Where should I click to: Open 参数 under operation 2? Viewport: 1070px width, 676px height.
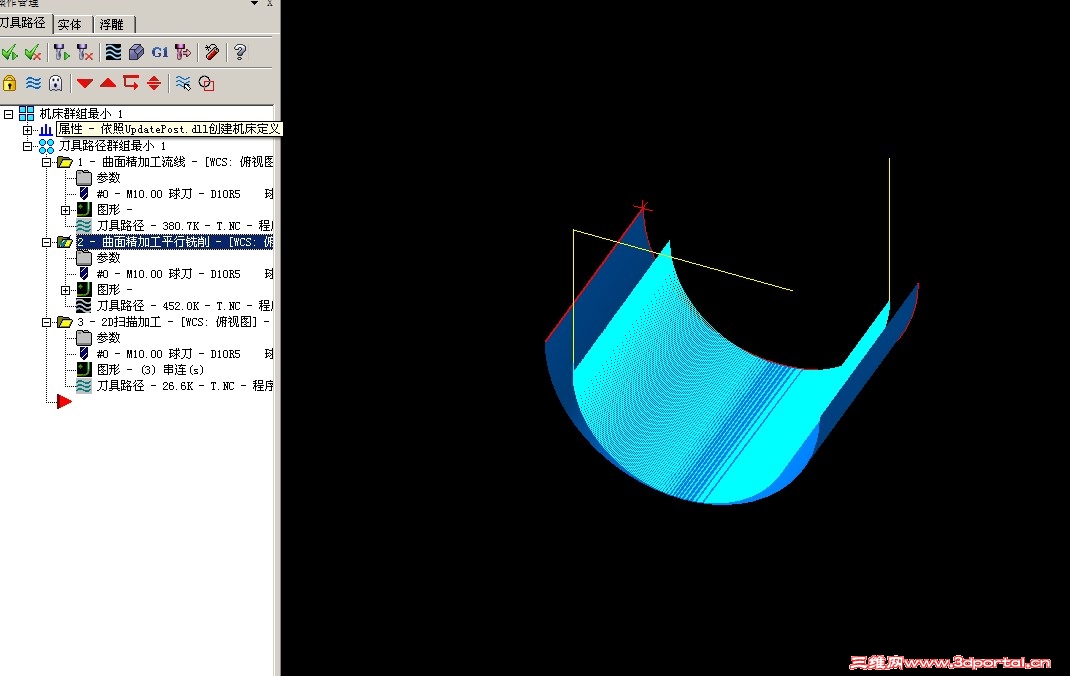[108, 258]
